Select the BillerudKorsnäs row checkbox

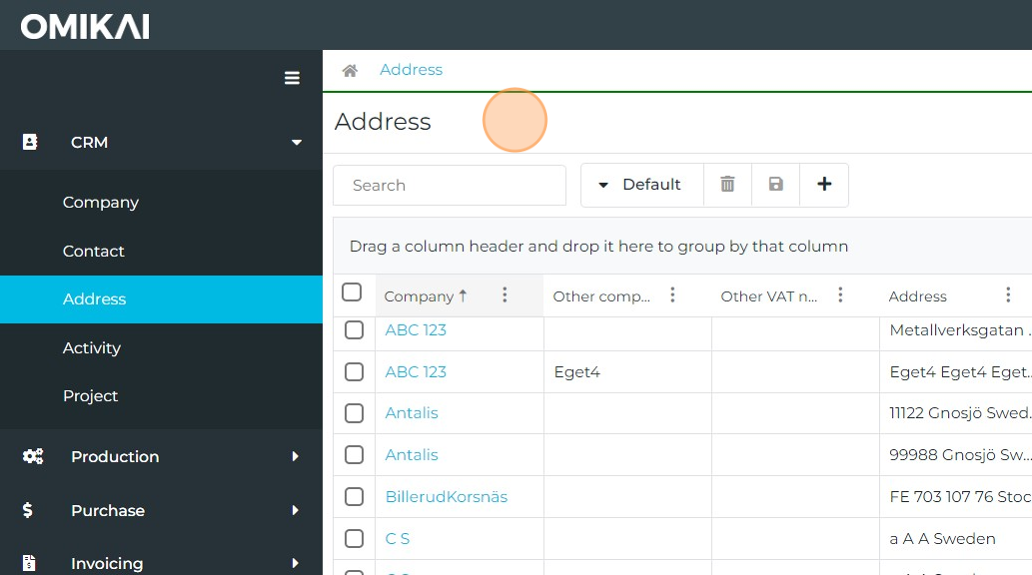click(x=354, y=497)
